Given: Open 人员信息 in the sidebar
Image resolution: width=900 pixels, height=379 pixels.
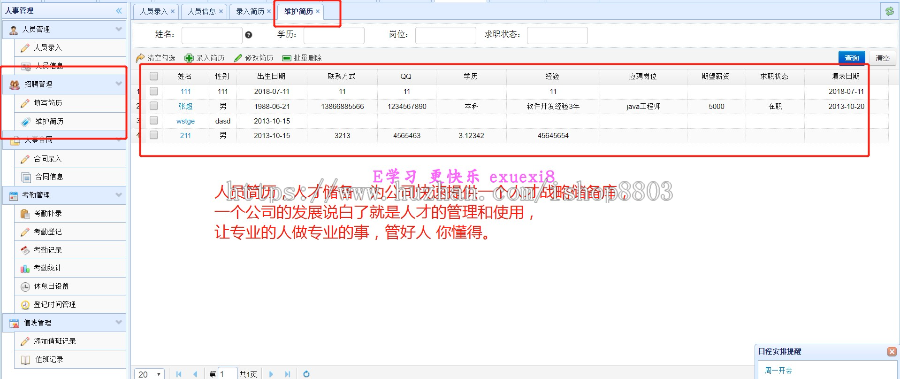Looking at the screenshot, I should pyautogui.click(x=49, y=66).
